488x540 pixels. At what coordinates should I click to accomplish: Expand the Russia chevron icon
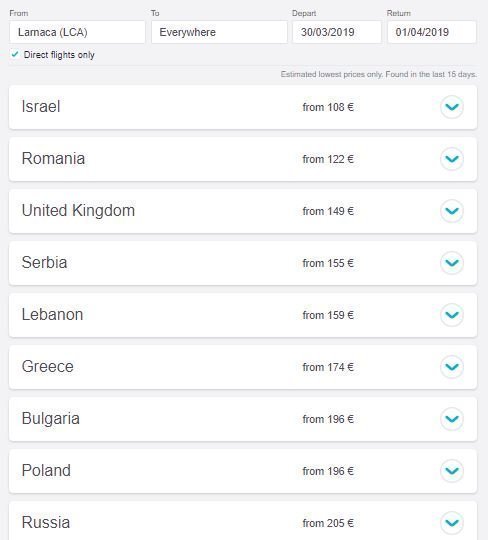451,523
